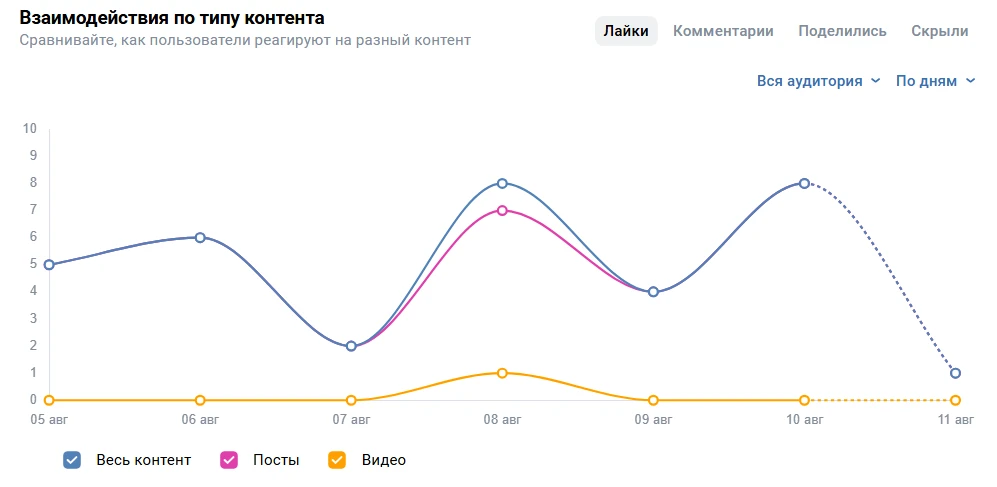Click the chevron arrow beside По дням

pyautogui.click(x=970, y=81)
